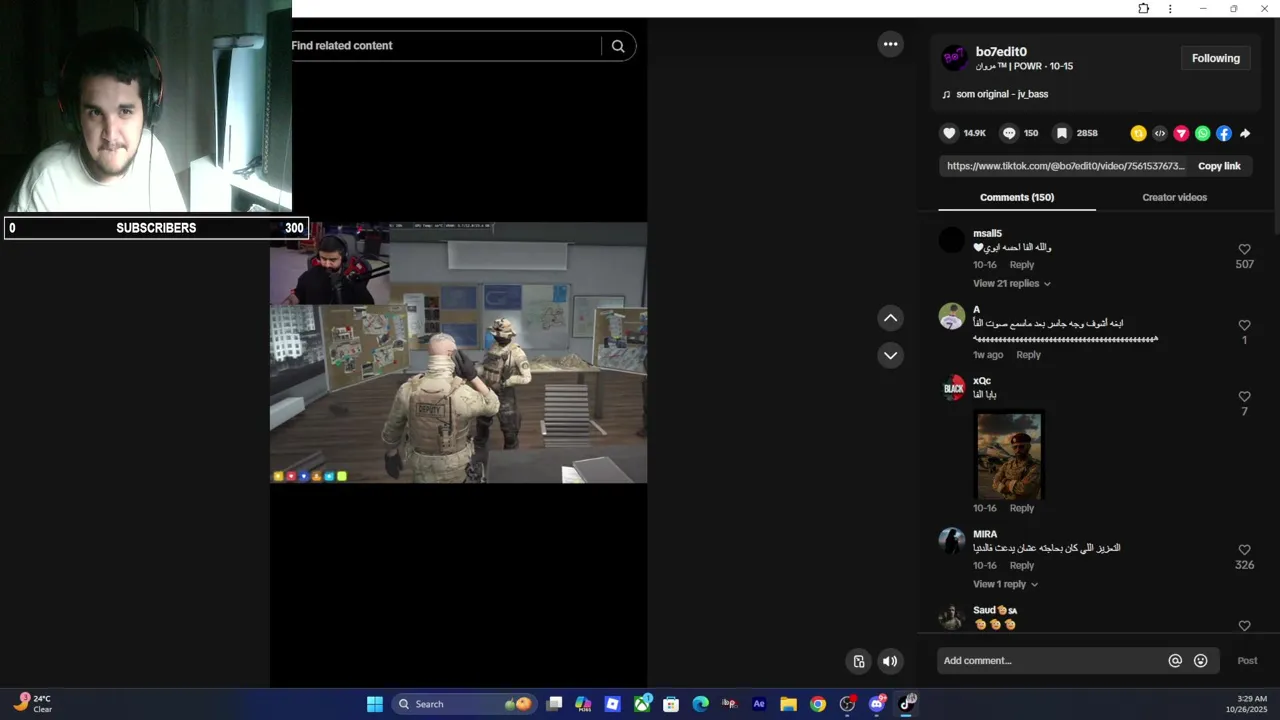
Task: Switch to Creator videos tab
Action: (1174, 197)
